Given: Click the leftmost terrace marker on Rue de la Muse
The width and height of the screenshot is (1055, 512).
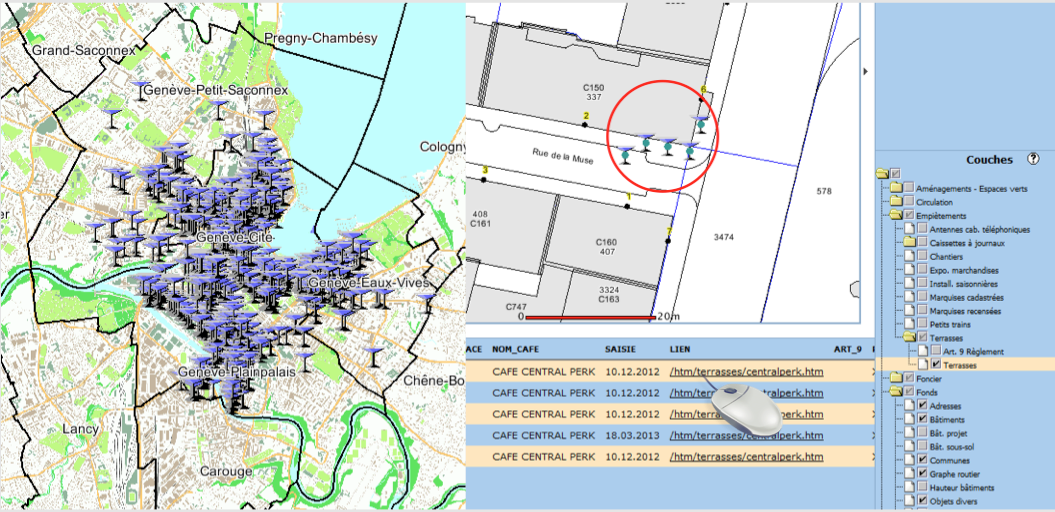Looking at the screenshot, I should point(626,154).
